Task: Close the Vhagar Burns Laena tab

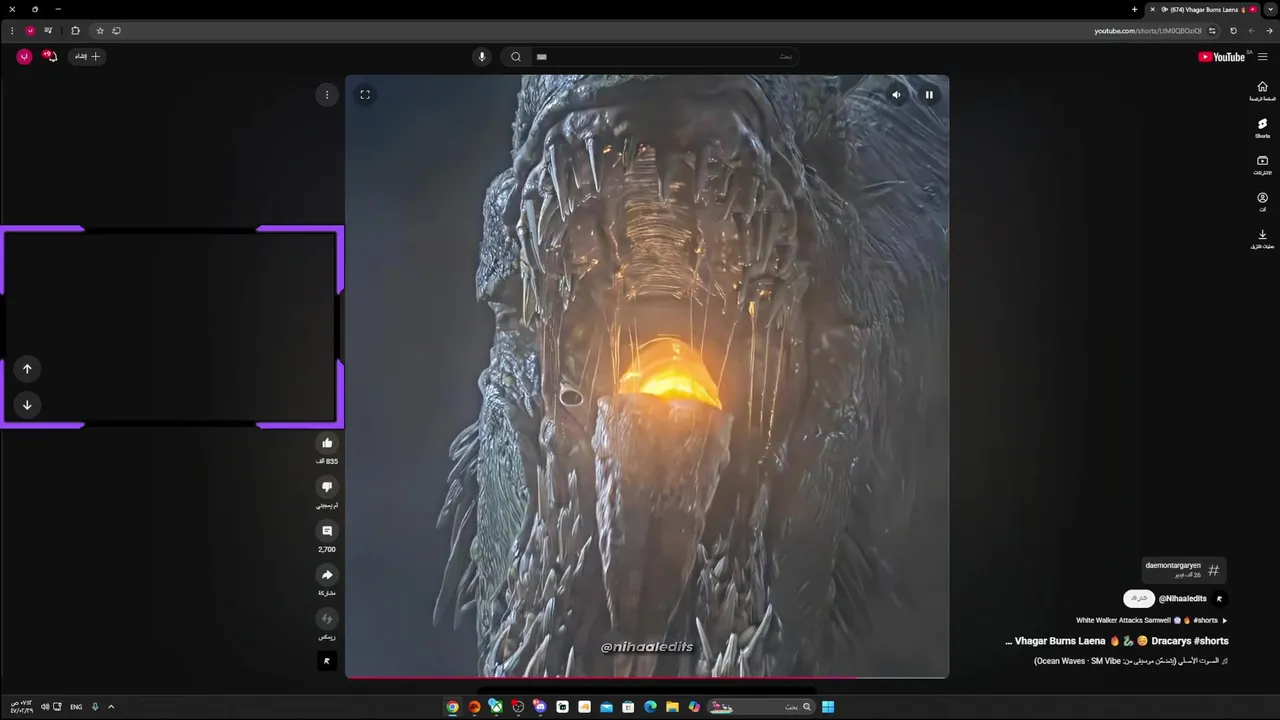Action: tap(1152, 9)
